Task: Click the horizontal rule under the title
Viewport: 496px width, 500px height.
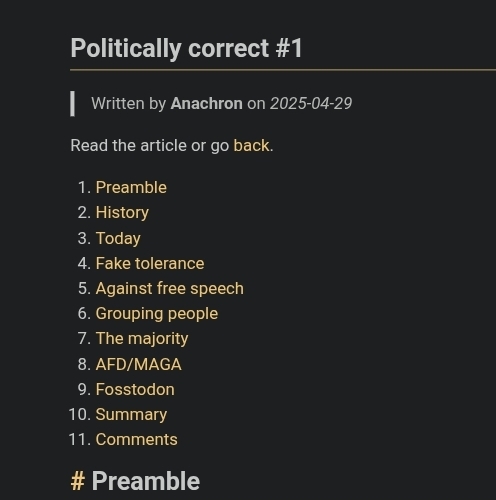Action: pyautogui.click(x=283, y=70)
